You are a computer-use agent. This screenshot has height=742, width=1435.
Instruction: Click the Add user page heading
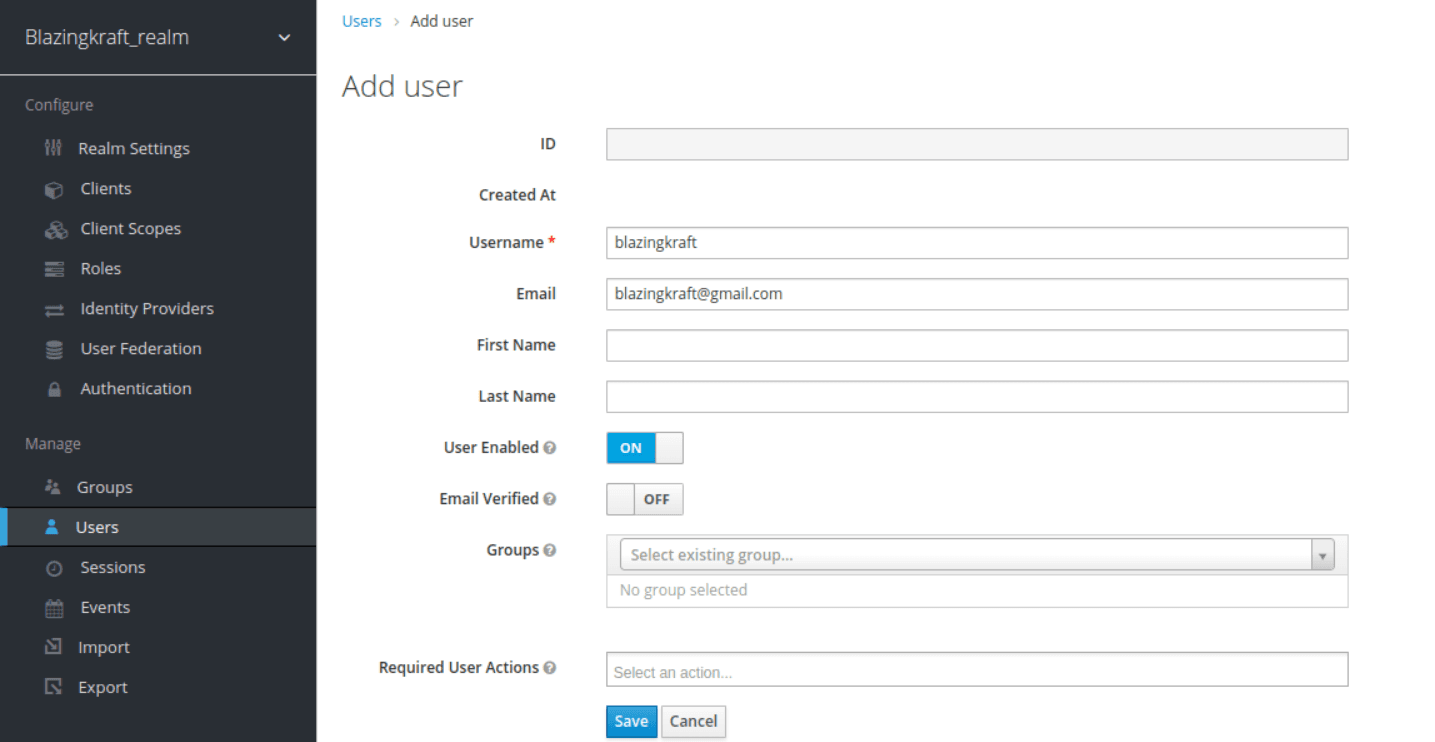402,86
